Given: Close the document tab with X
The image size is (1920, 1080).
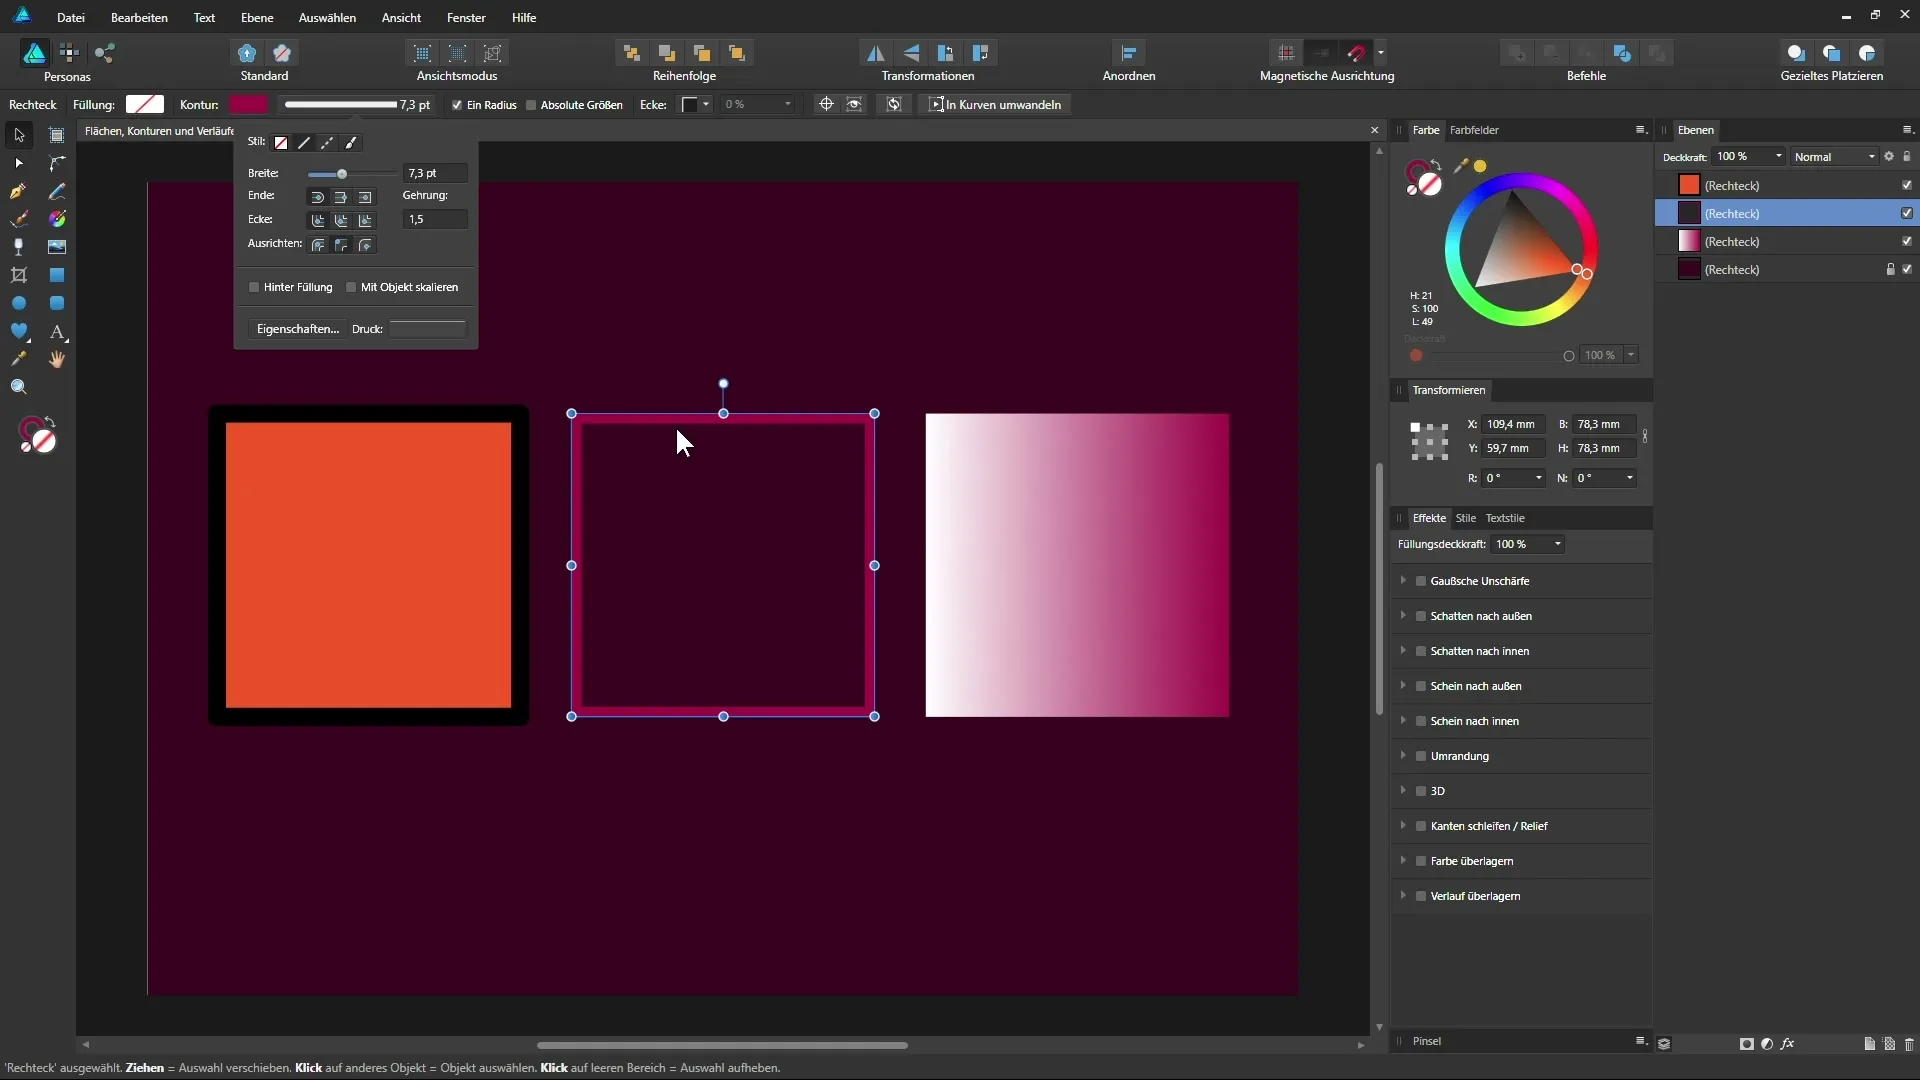Looking at the screenshot, I should [1374, 130].
